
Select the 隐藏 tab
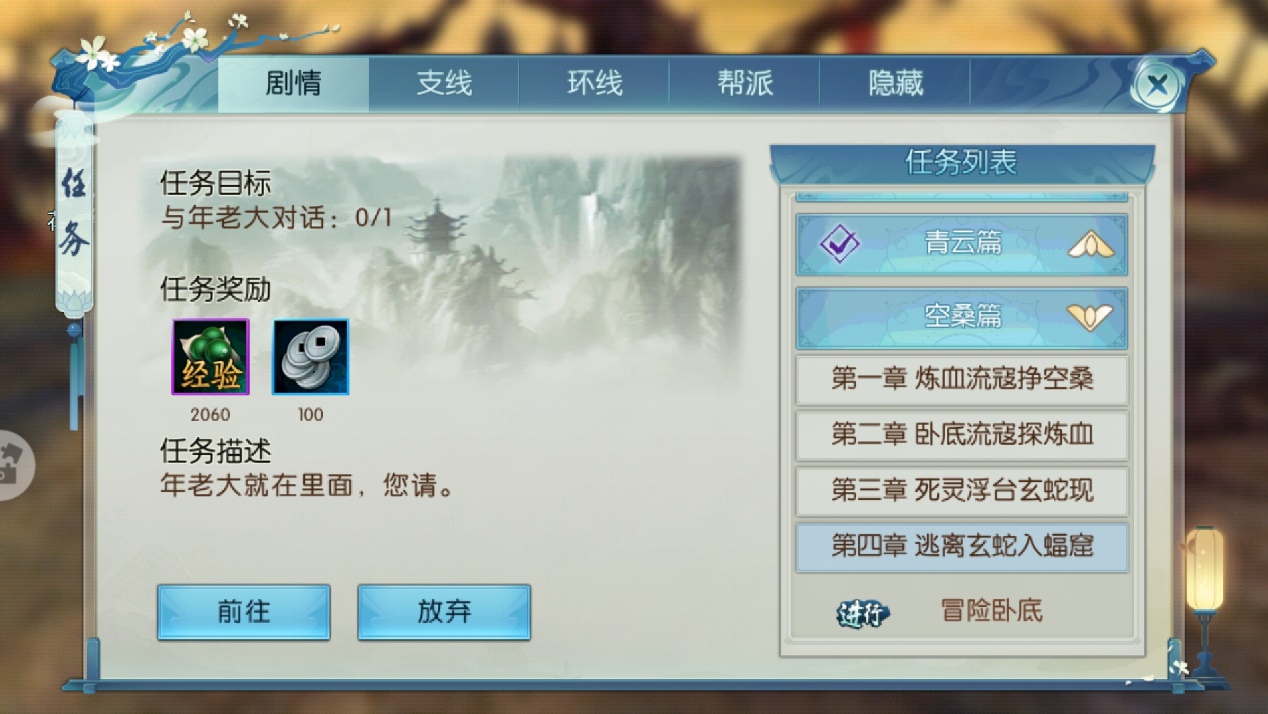tap(895, 84)
